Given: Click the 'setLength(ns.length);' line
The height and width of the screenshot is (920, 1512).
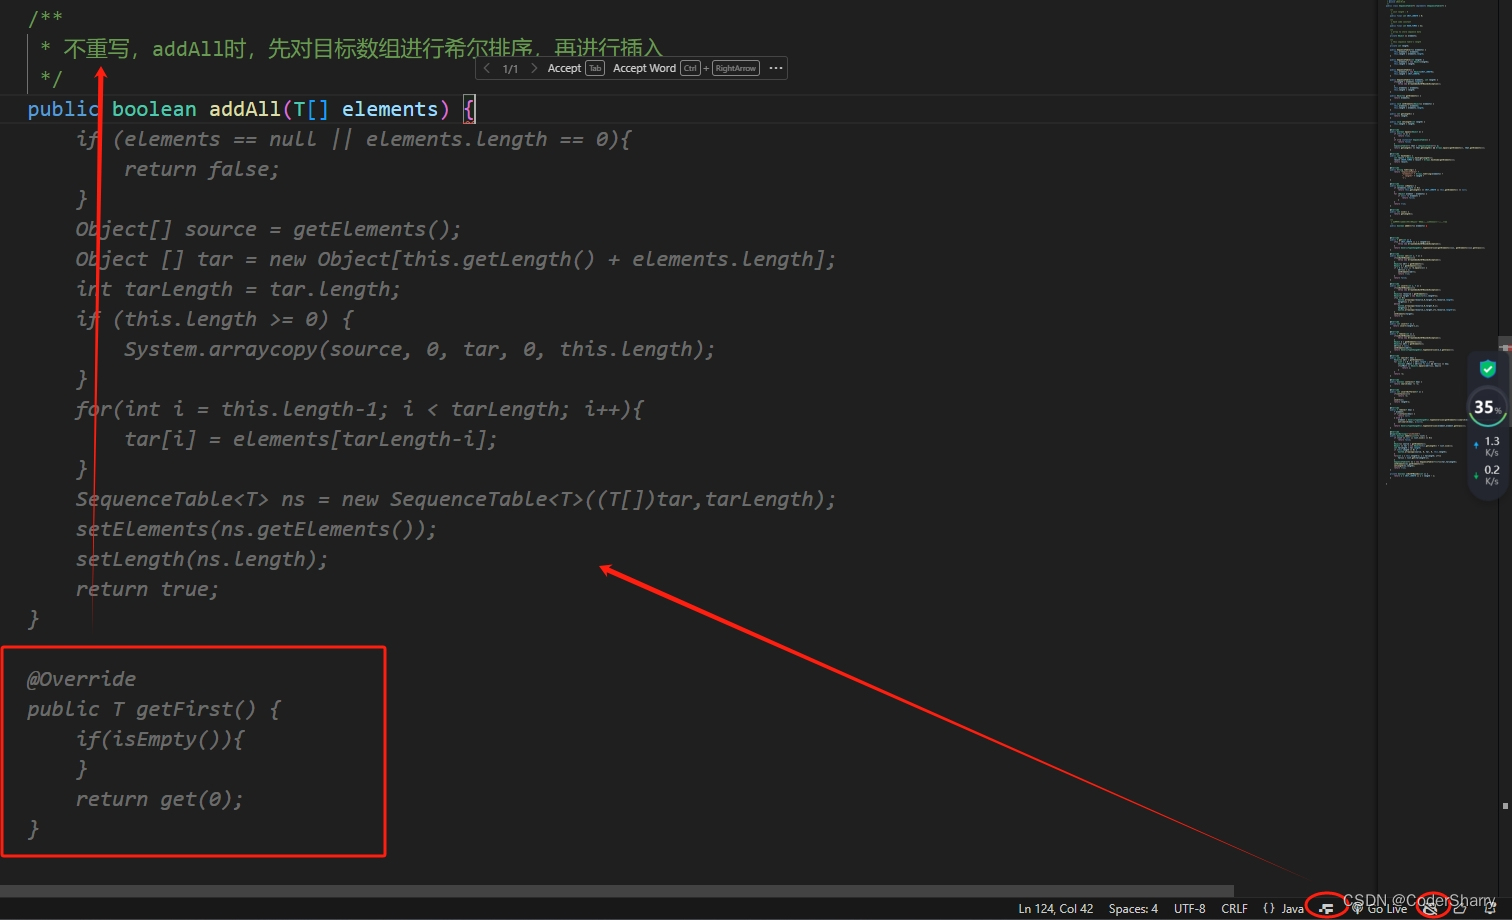Looking at the screenshot, I should 202,559.
